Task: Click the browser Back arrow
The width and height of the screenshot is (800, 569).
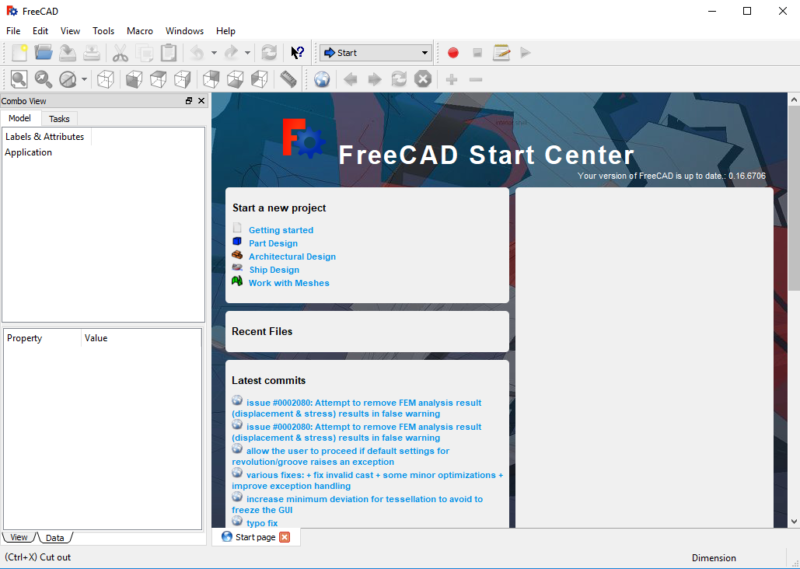Action: 351,79
